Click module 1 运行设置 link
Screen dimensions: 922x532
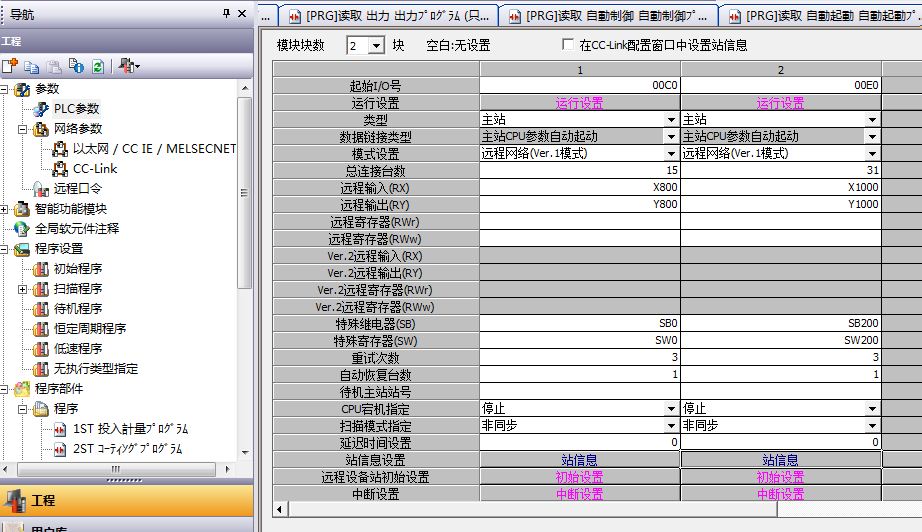click(579, 103)
